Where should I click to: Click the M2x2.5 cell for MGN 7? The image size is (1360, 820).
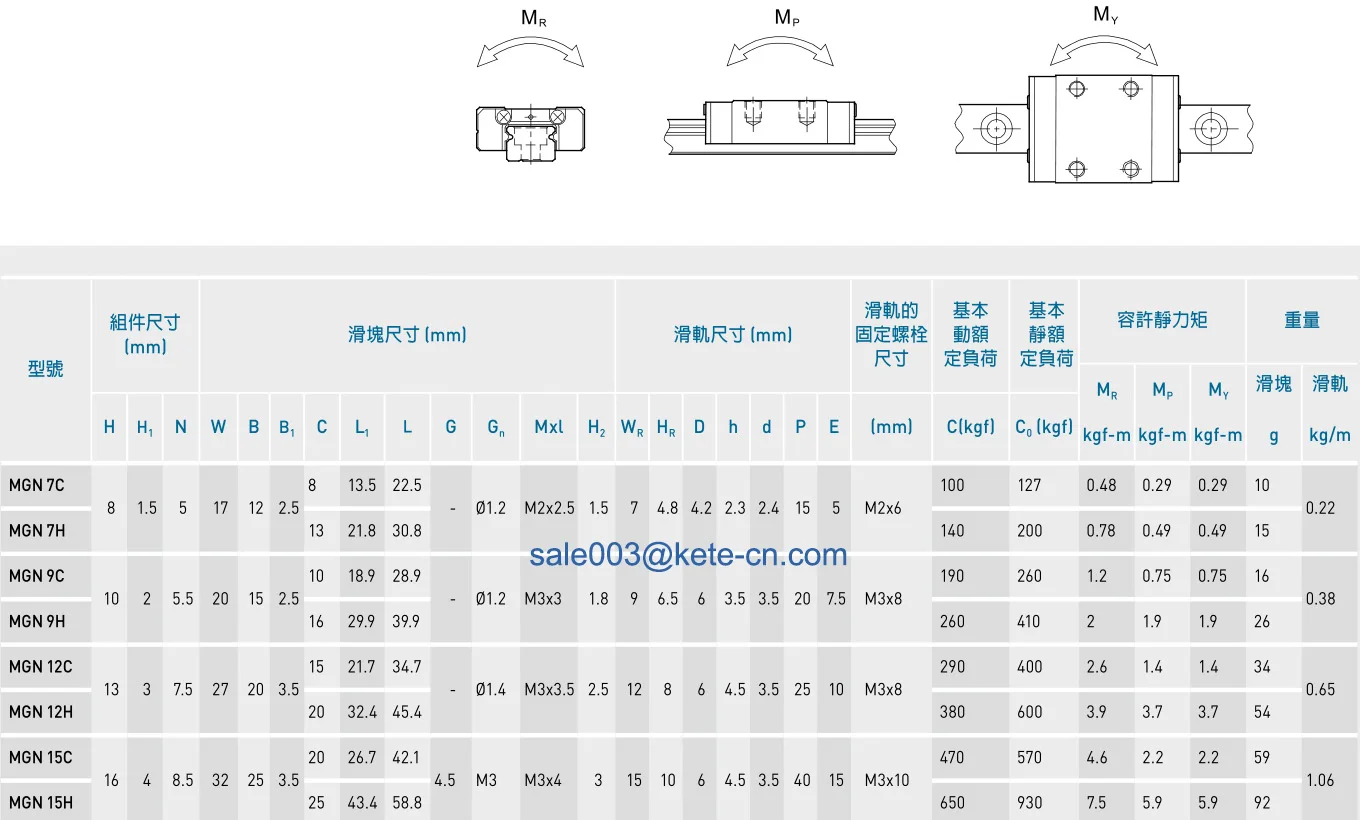tap(549, 508)
